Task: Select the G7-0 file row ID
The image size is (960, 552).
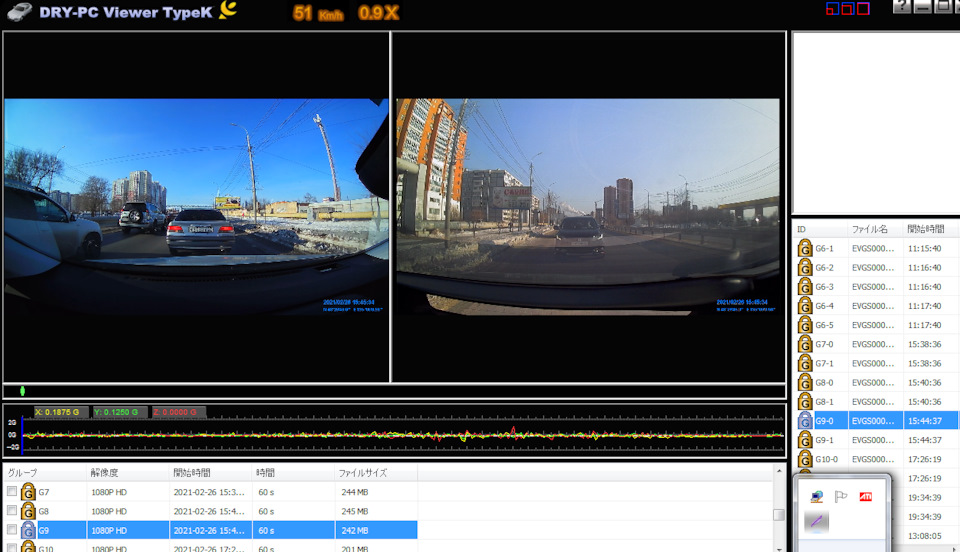Action: 824,344
